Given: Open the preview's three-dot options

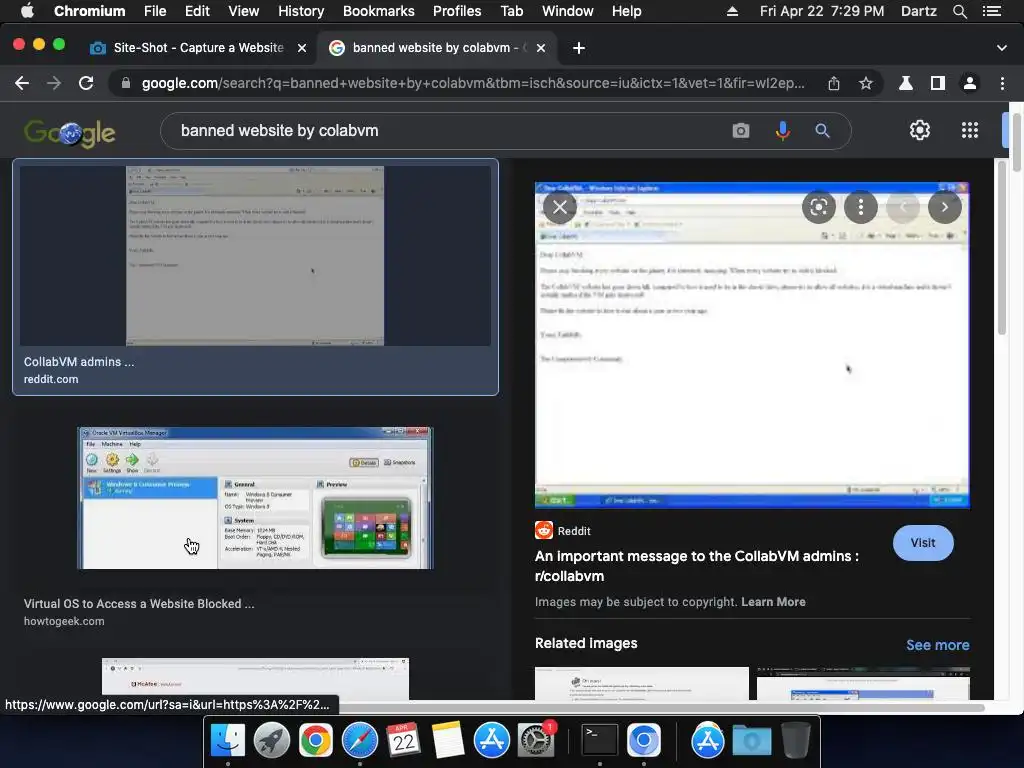Looking at the screenshot, I should [x=861, y=207].
